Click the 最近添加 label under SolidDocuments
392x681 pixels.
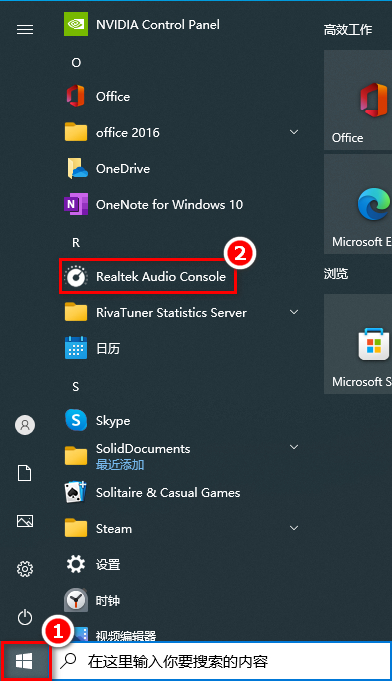click(120, 465)
